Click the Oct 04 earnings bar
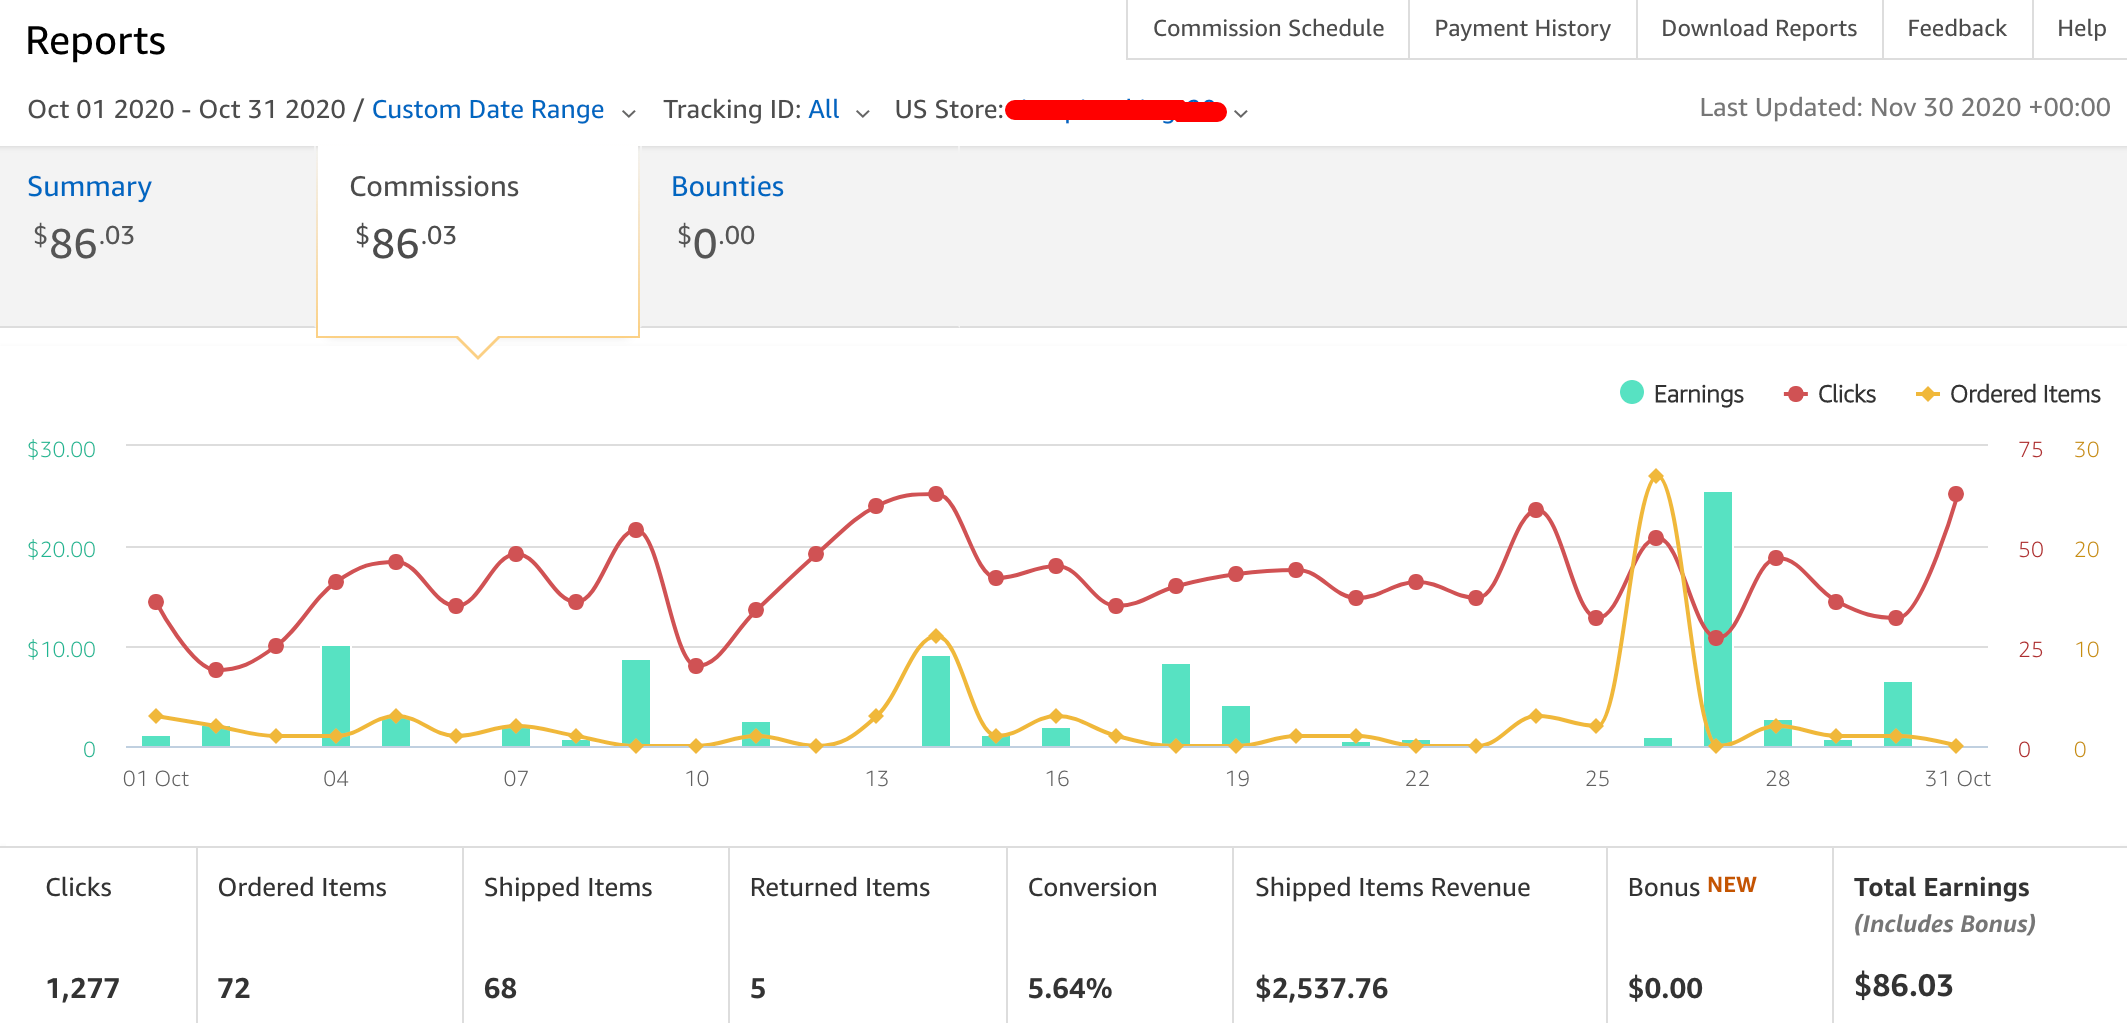The width and height of the screenshot is (2127, 1023). pyautogui.click(x=336, y=696)
